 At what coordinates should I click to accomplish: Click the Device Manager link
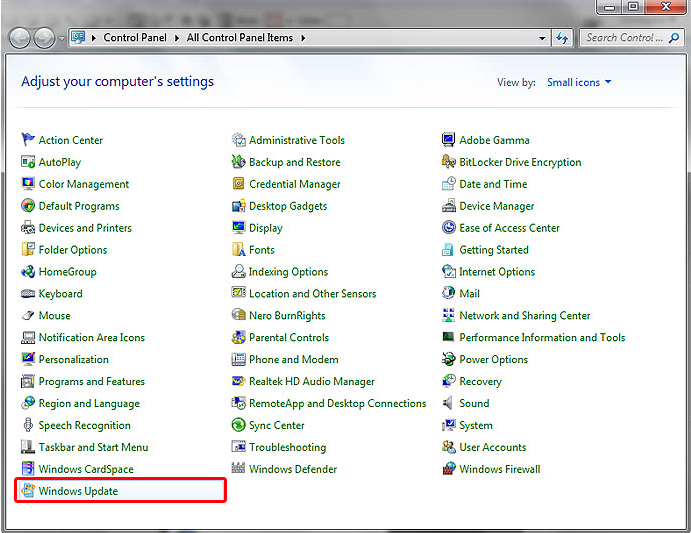click(x=496, y=206)
